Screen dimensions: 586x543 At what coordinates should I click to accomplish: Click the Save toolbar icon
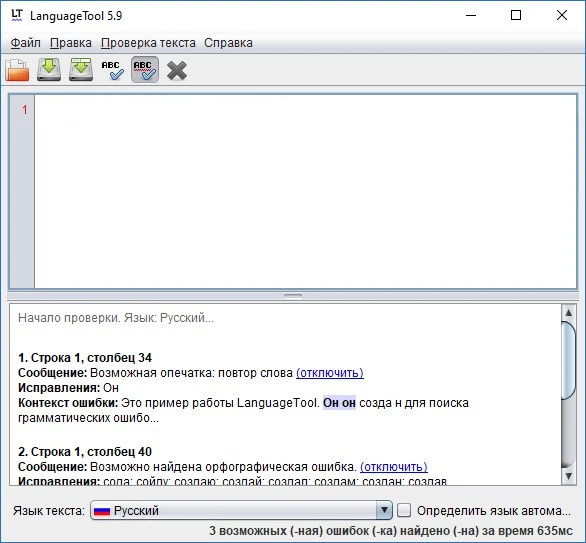point(49,70)
